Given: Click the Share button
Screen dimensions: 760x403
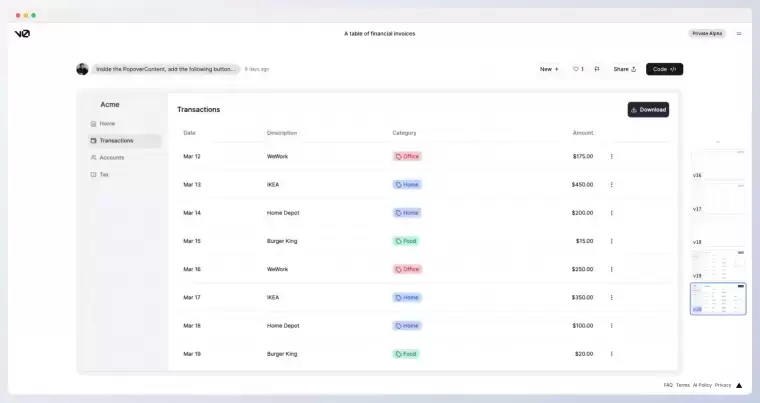Looking at the screenshot, I should [x=624, y=69].
